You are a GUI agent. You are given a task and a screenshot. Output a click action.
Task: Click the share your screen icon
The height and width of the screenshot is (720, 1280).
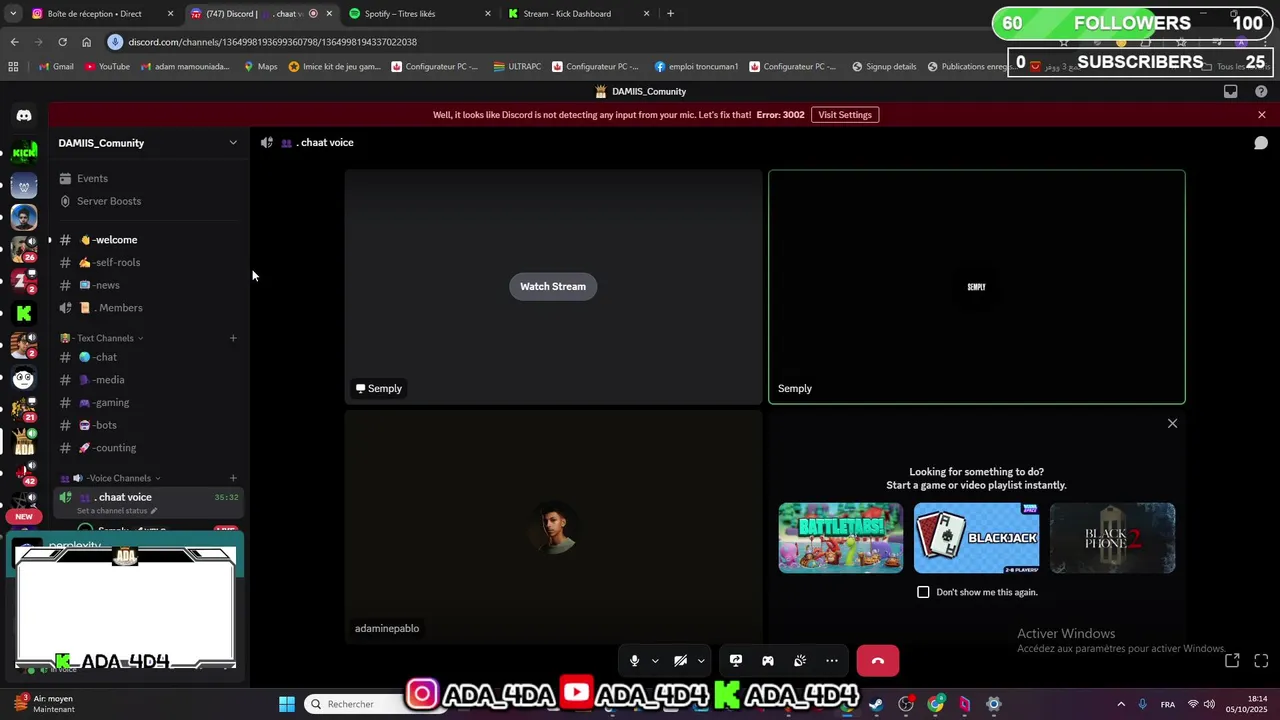pos(736,661)
